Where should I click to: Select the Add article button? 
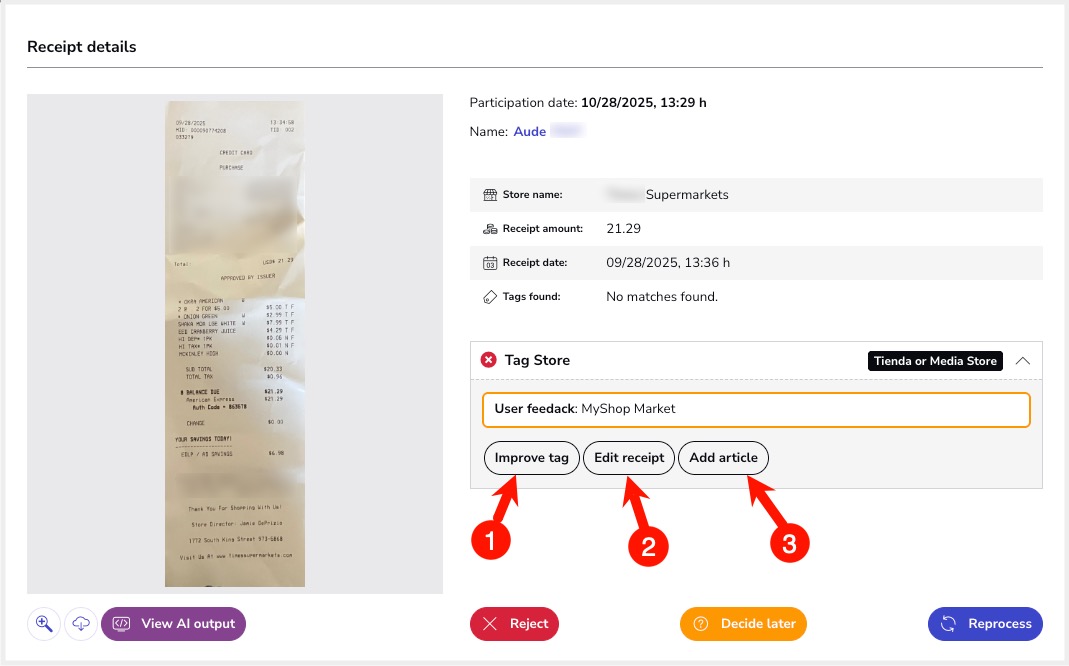coord(723,458)
